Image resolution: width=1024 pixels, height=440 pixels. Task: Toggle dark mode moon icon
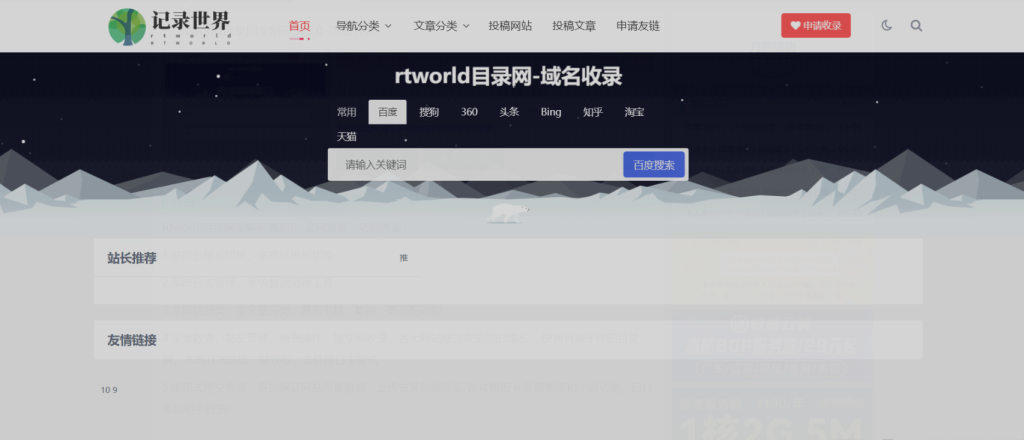[886, 26]
